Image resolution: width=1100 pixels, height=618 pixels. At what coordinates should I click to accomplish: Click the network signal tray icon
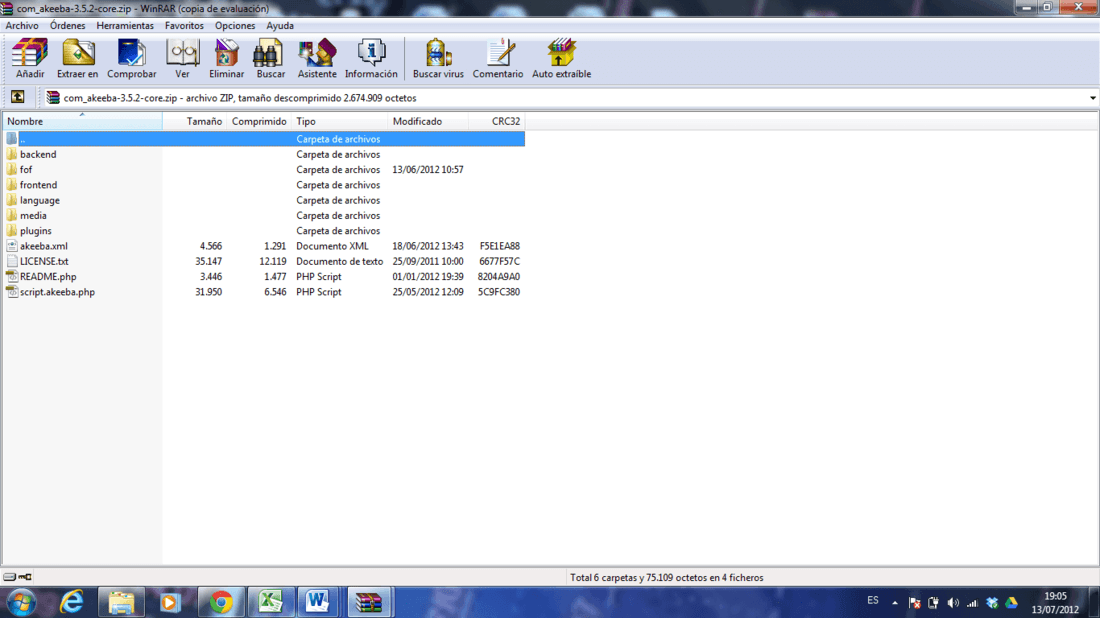pos(972,603)
